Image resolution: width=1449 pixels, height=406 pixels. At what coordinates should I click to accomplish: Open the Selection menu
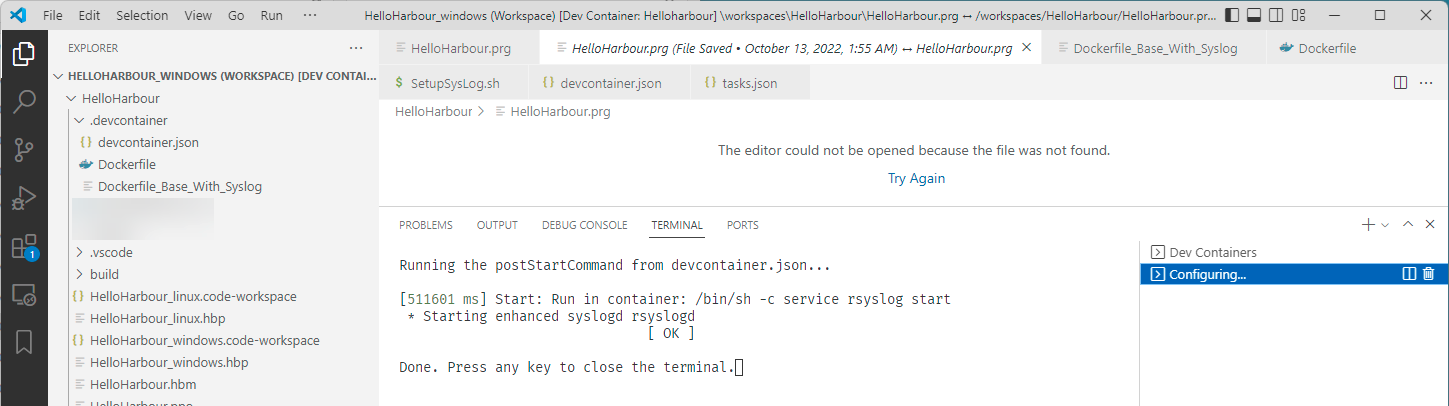click(x=142, y=16)
